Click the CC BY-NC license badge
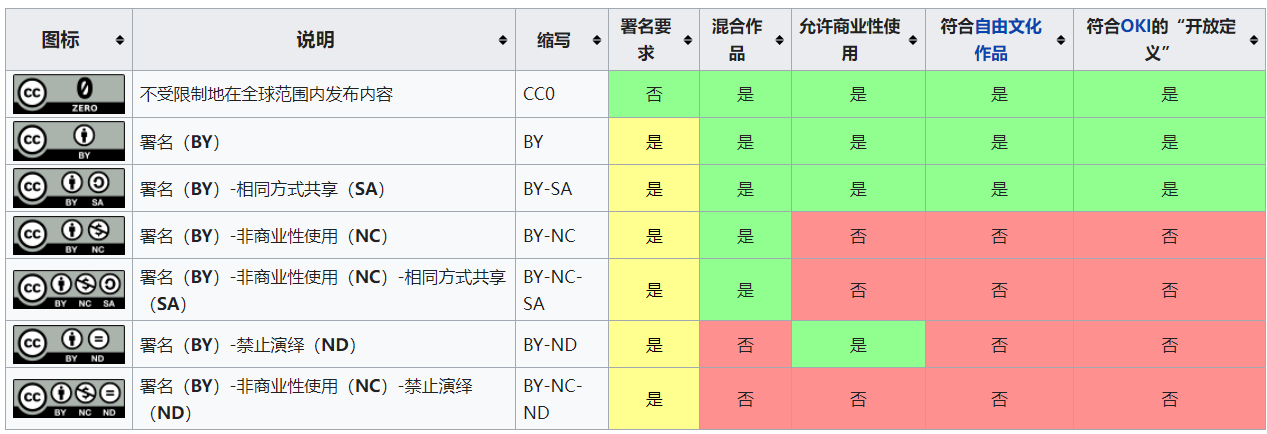 click(x=69, y=235)
